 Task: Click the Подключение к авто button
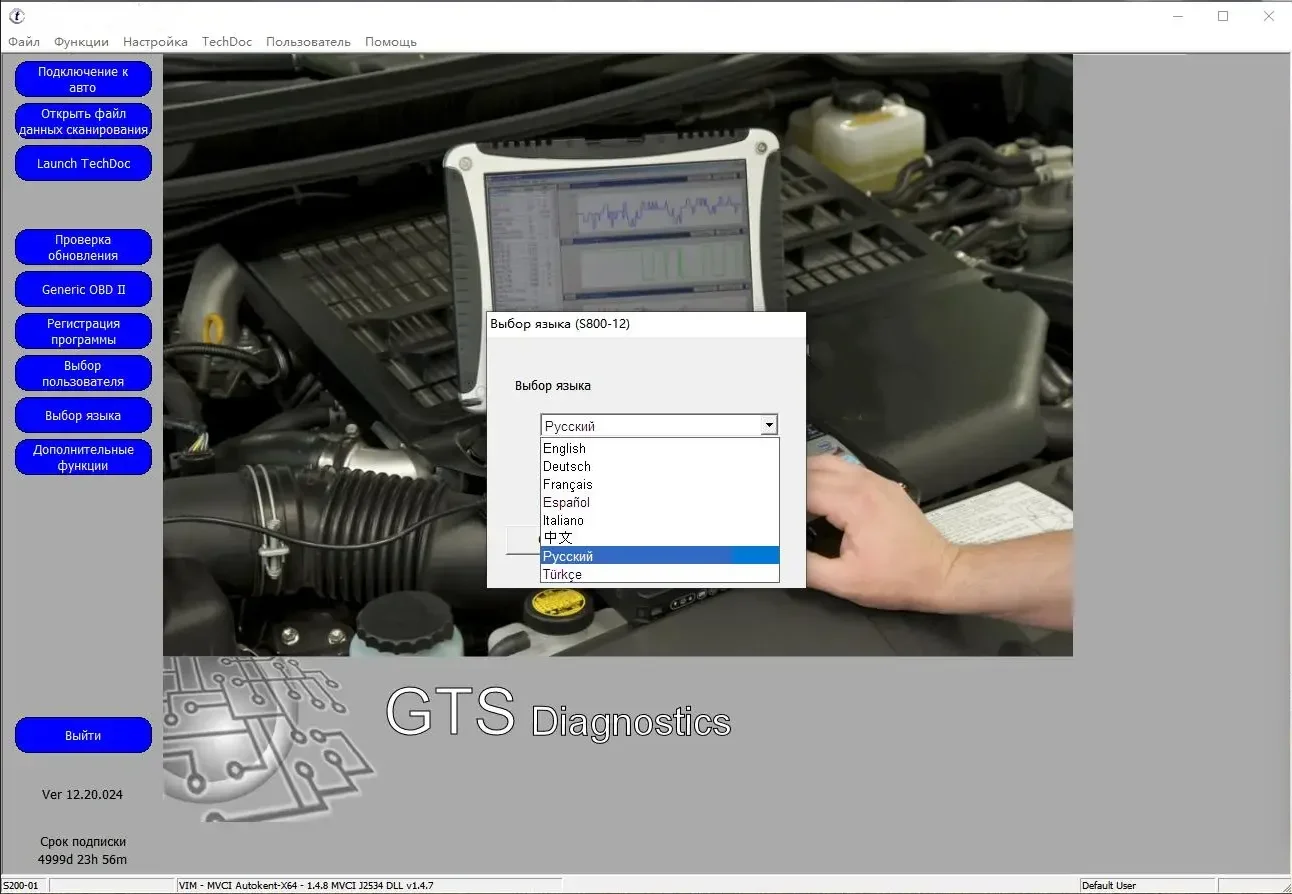pos(83,79)
